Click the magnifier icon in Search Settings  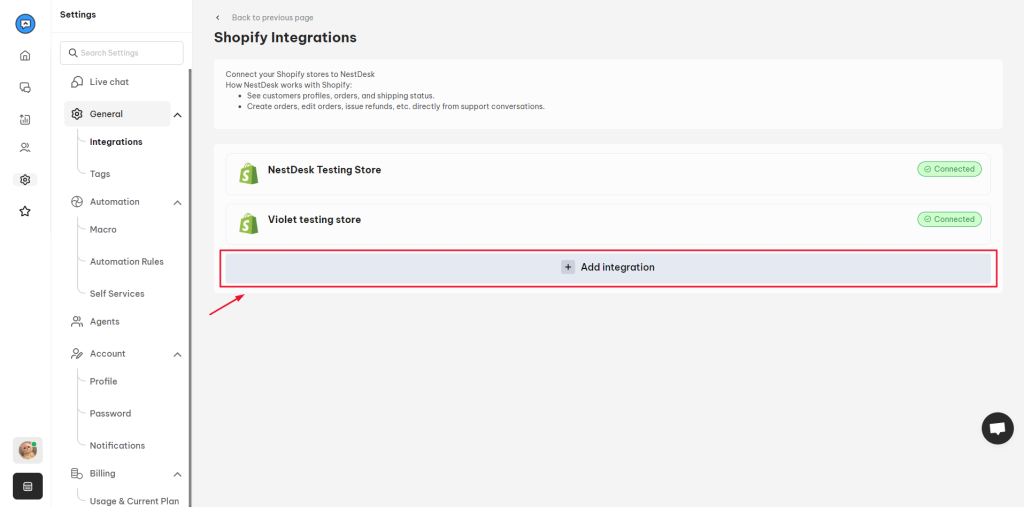[x=73, y=53]
